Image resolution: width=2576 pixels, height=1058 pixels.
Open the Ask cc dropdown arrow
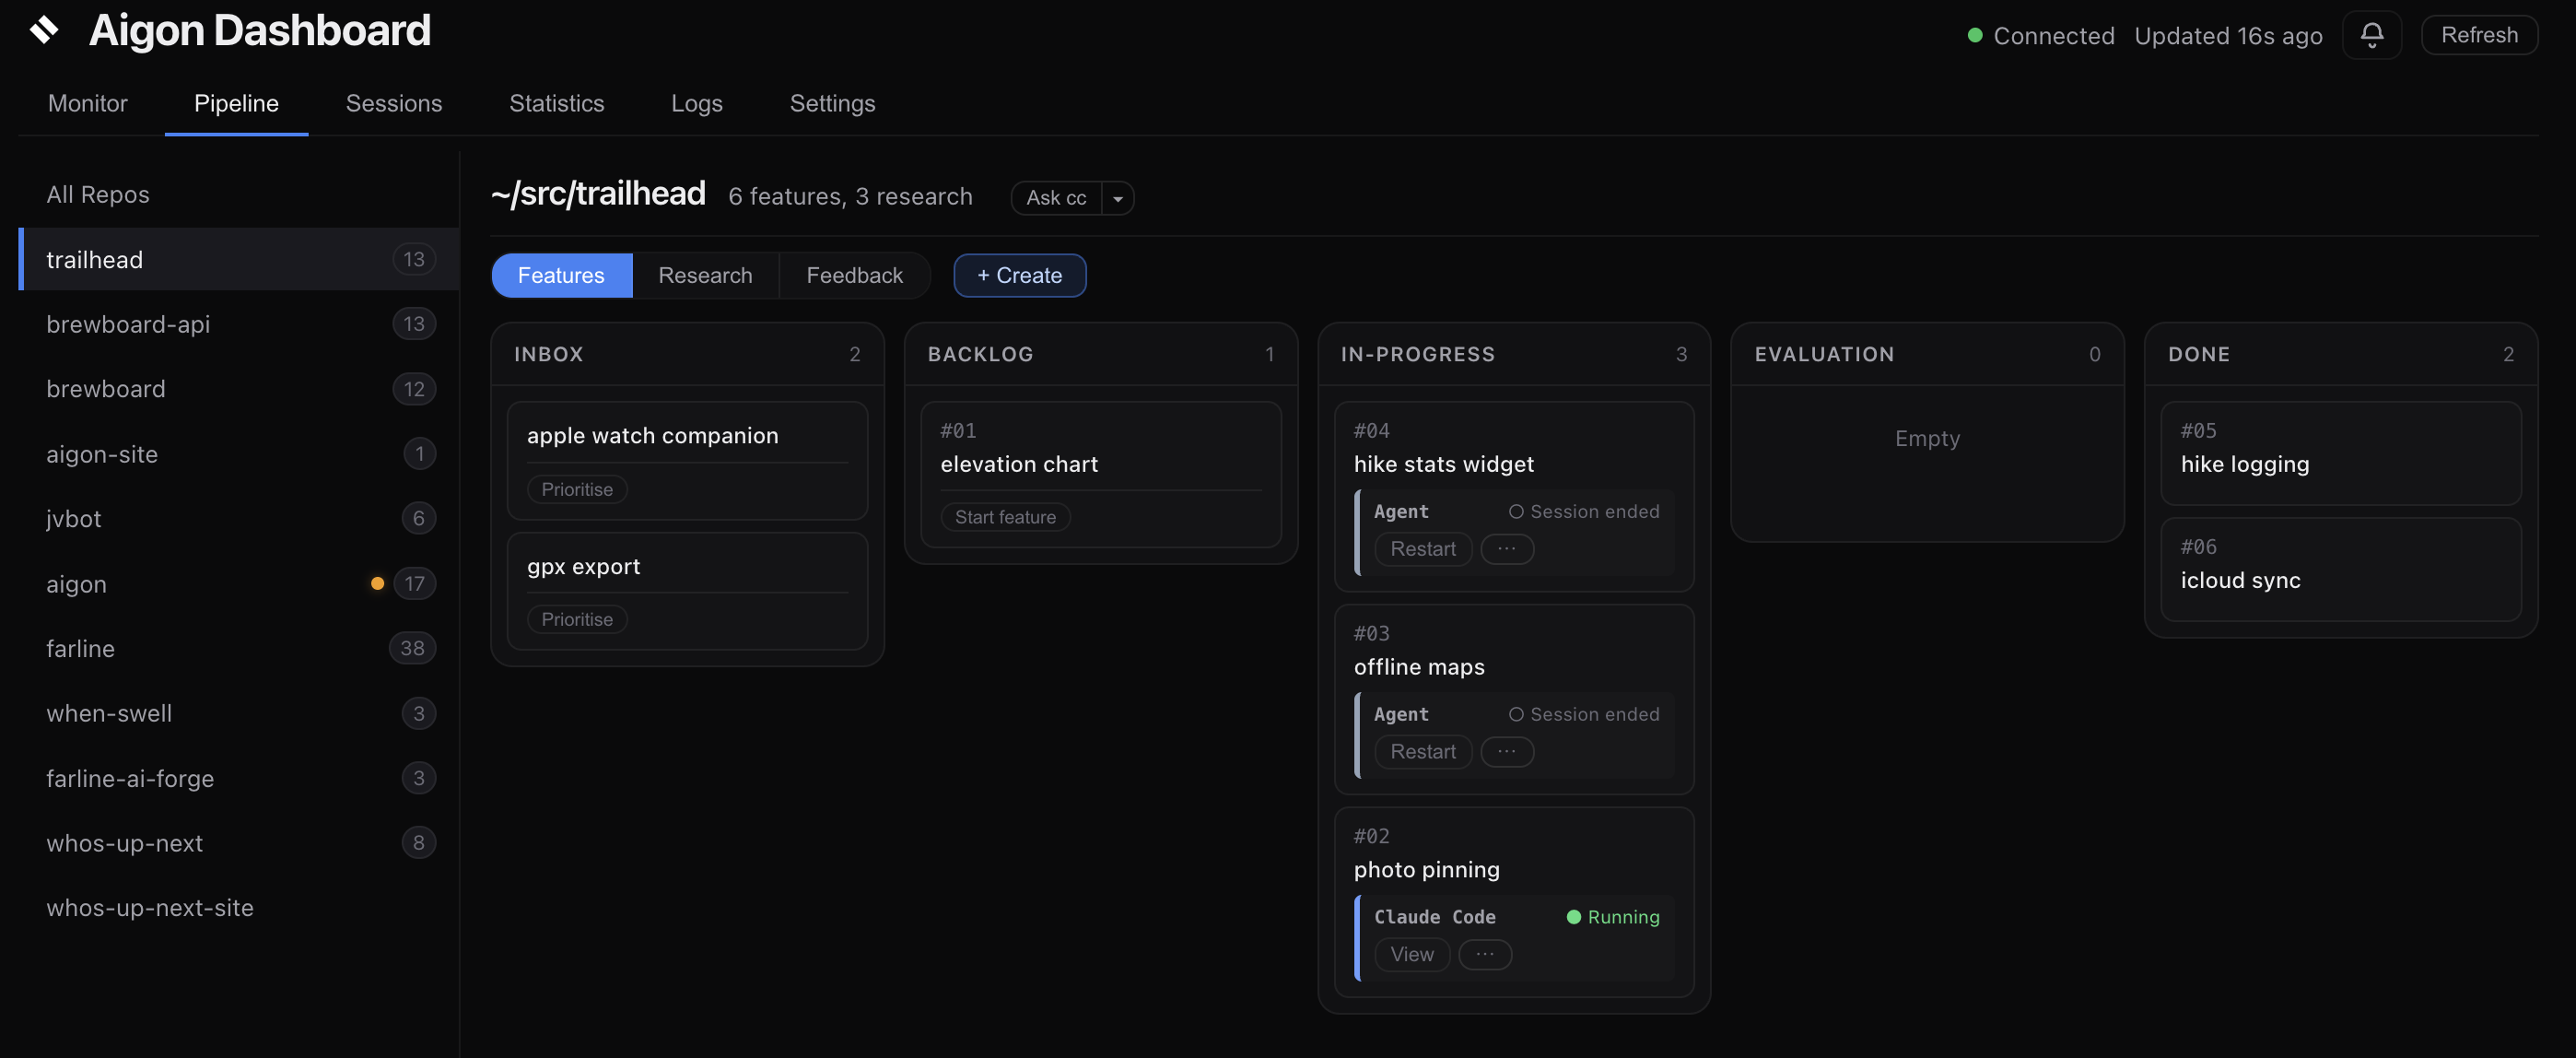pyautogui.click(x=1117, y=198)
